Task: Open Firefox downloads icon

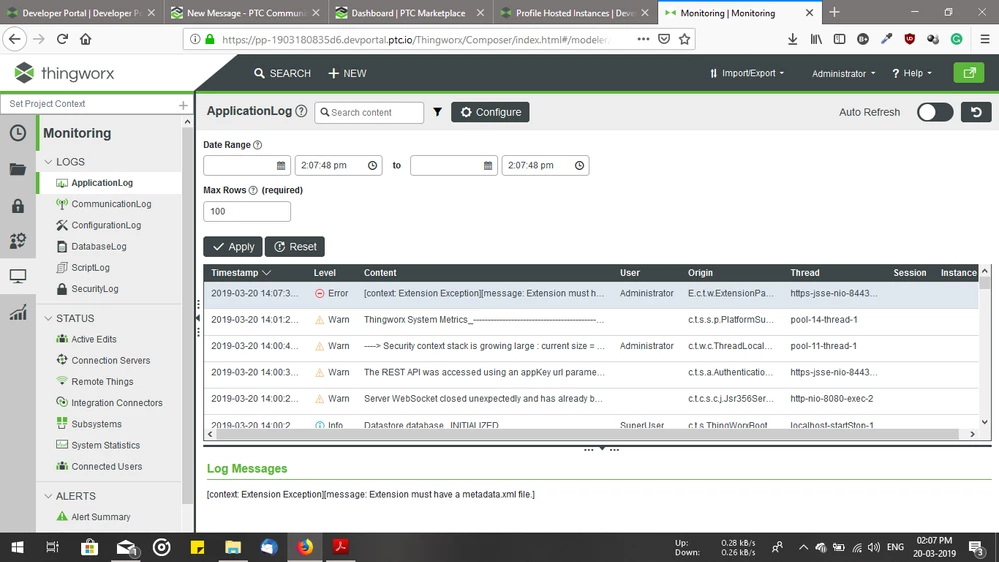Action: (x=793, y=40)
